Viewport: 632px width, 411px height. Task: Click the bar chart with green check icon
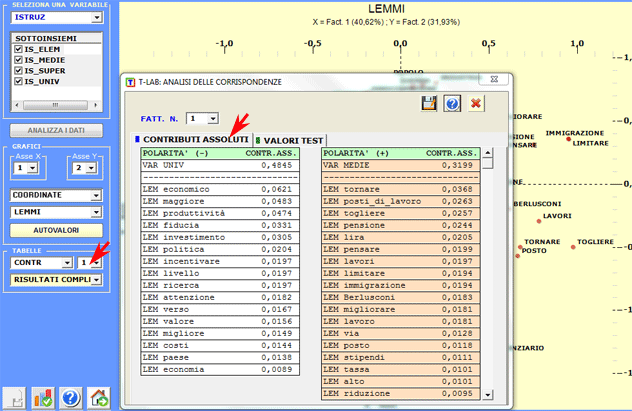point(43,398)
